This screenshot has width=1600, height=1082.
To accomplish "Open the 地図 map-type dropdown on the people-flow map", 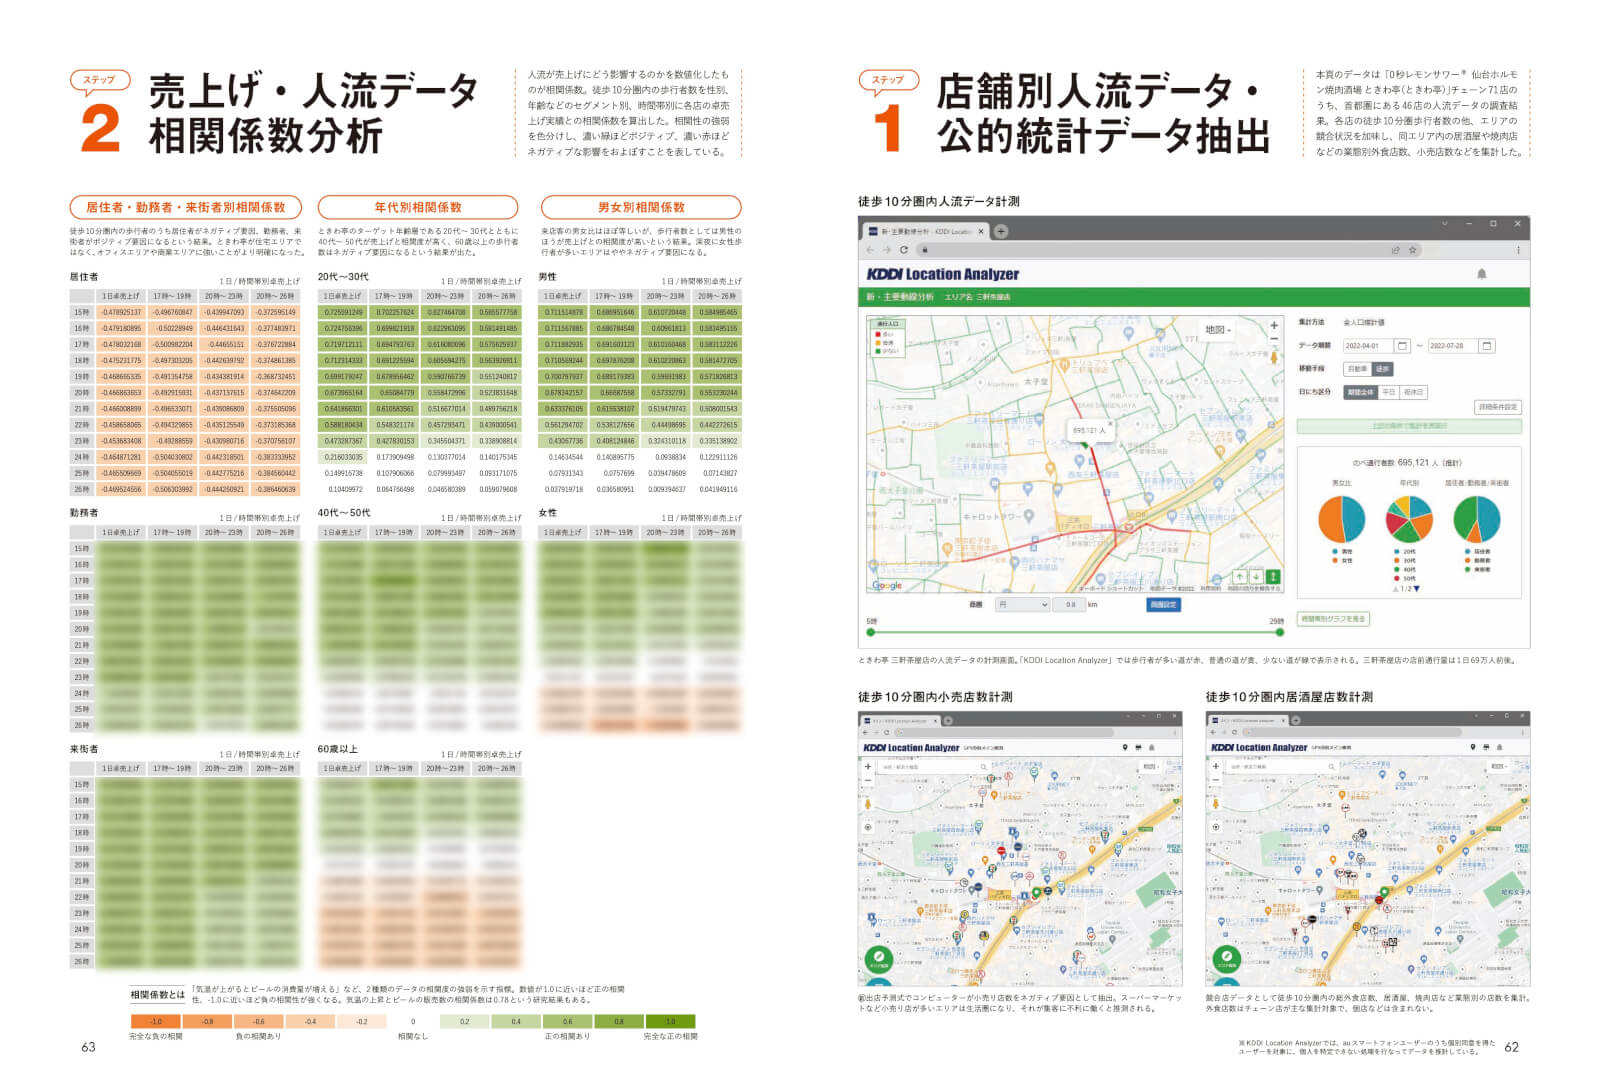I will click(1218, 329).
